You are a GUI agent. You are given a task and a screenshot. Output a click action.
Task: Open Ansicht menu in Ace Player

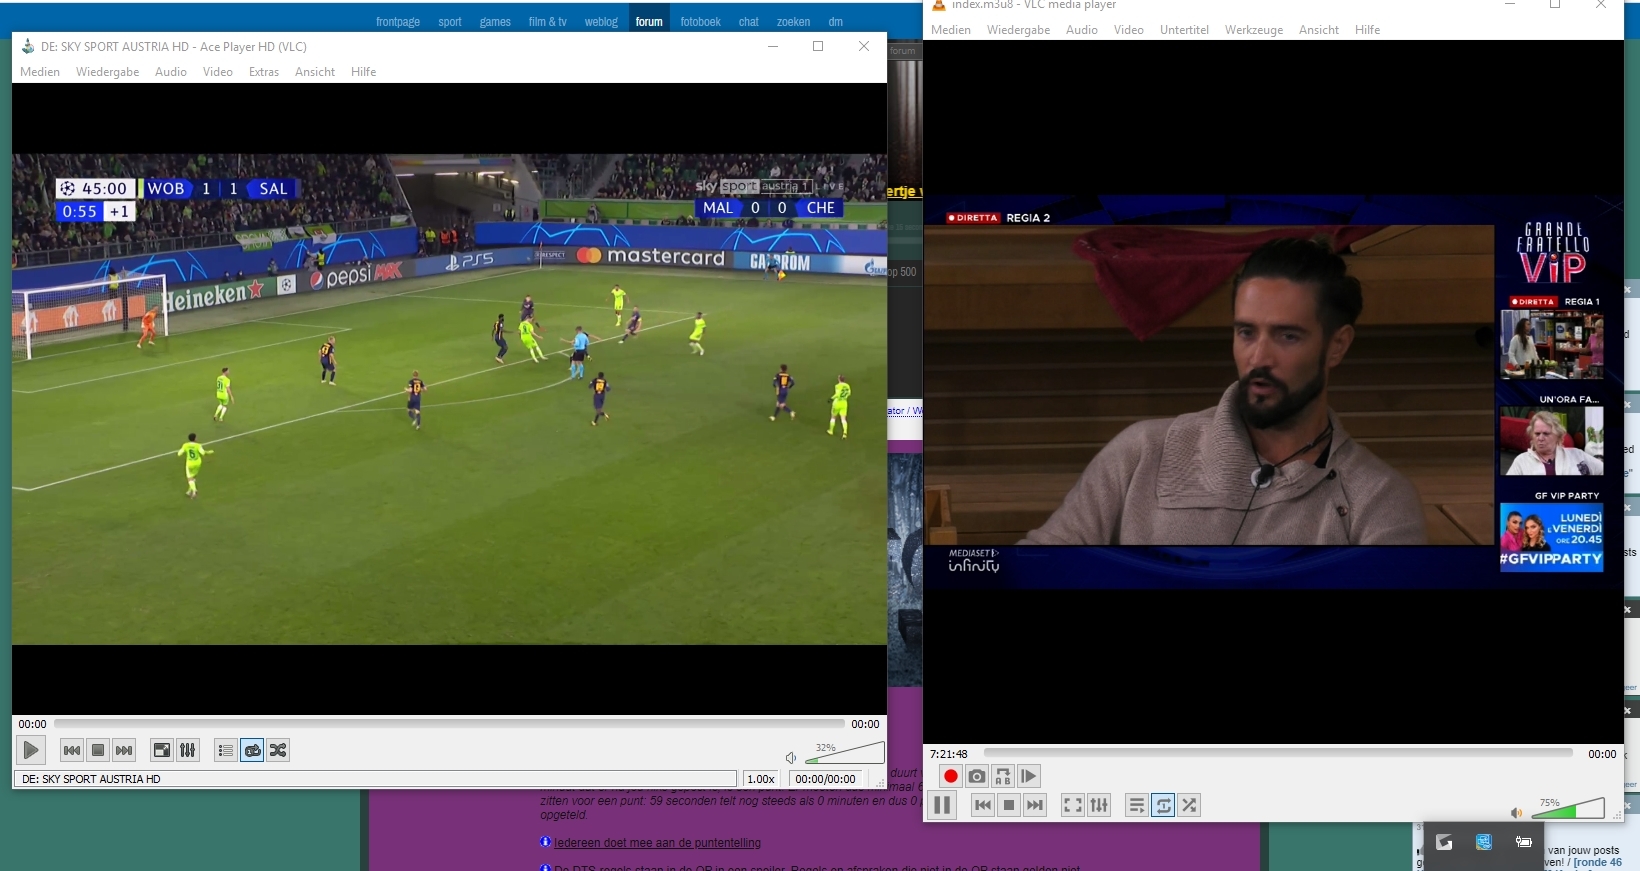click(x=315, y=72)
